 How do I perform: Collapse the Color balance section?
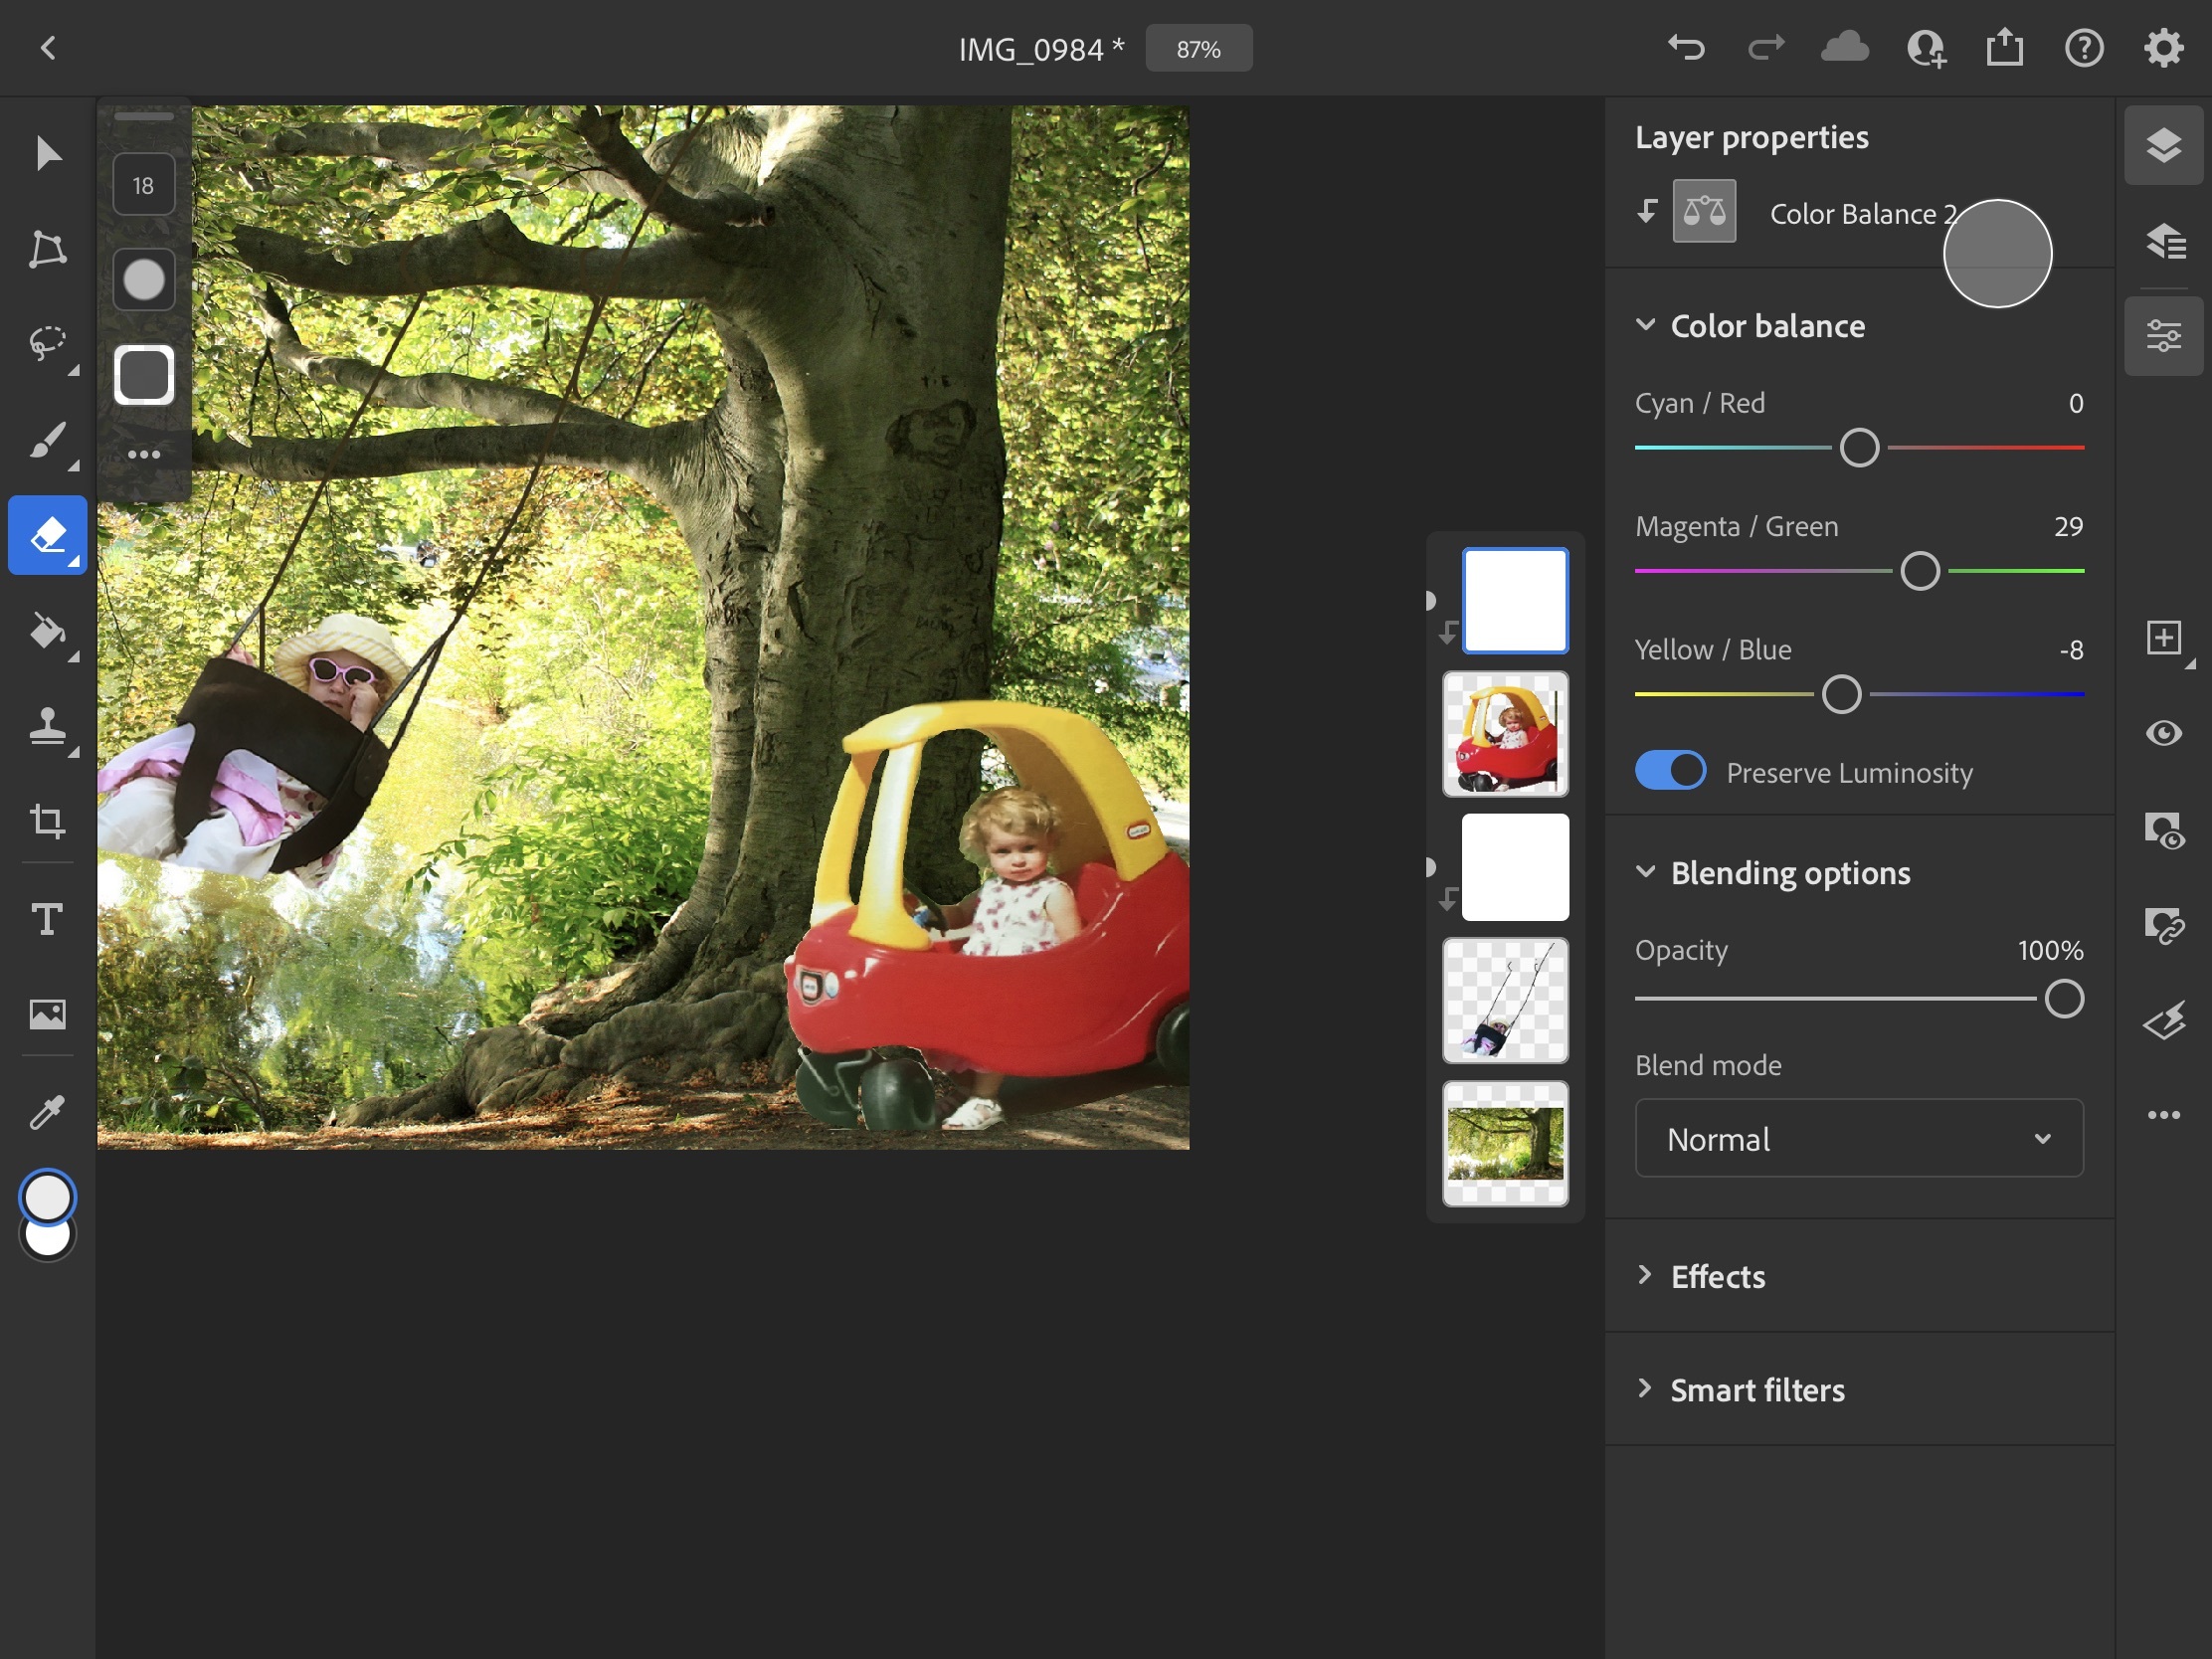pyautogui.click(x=1645, y=324)
